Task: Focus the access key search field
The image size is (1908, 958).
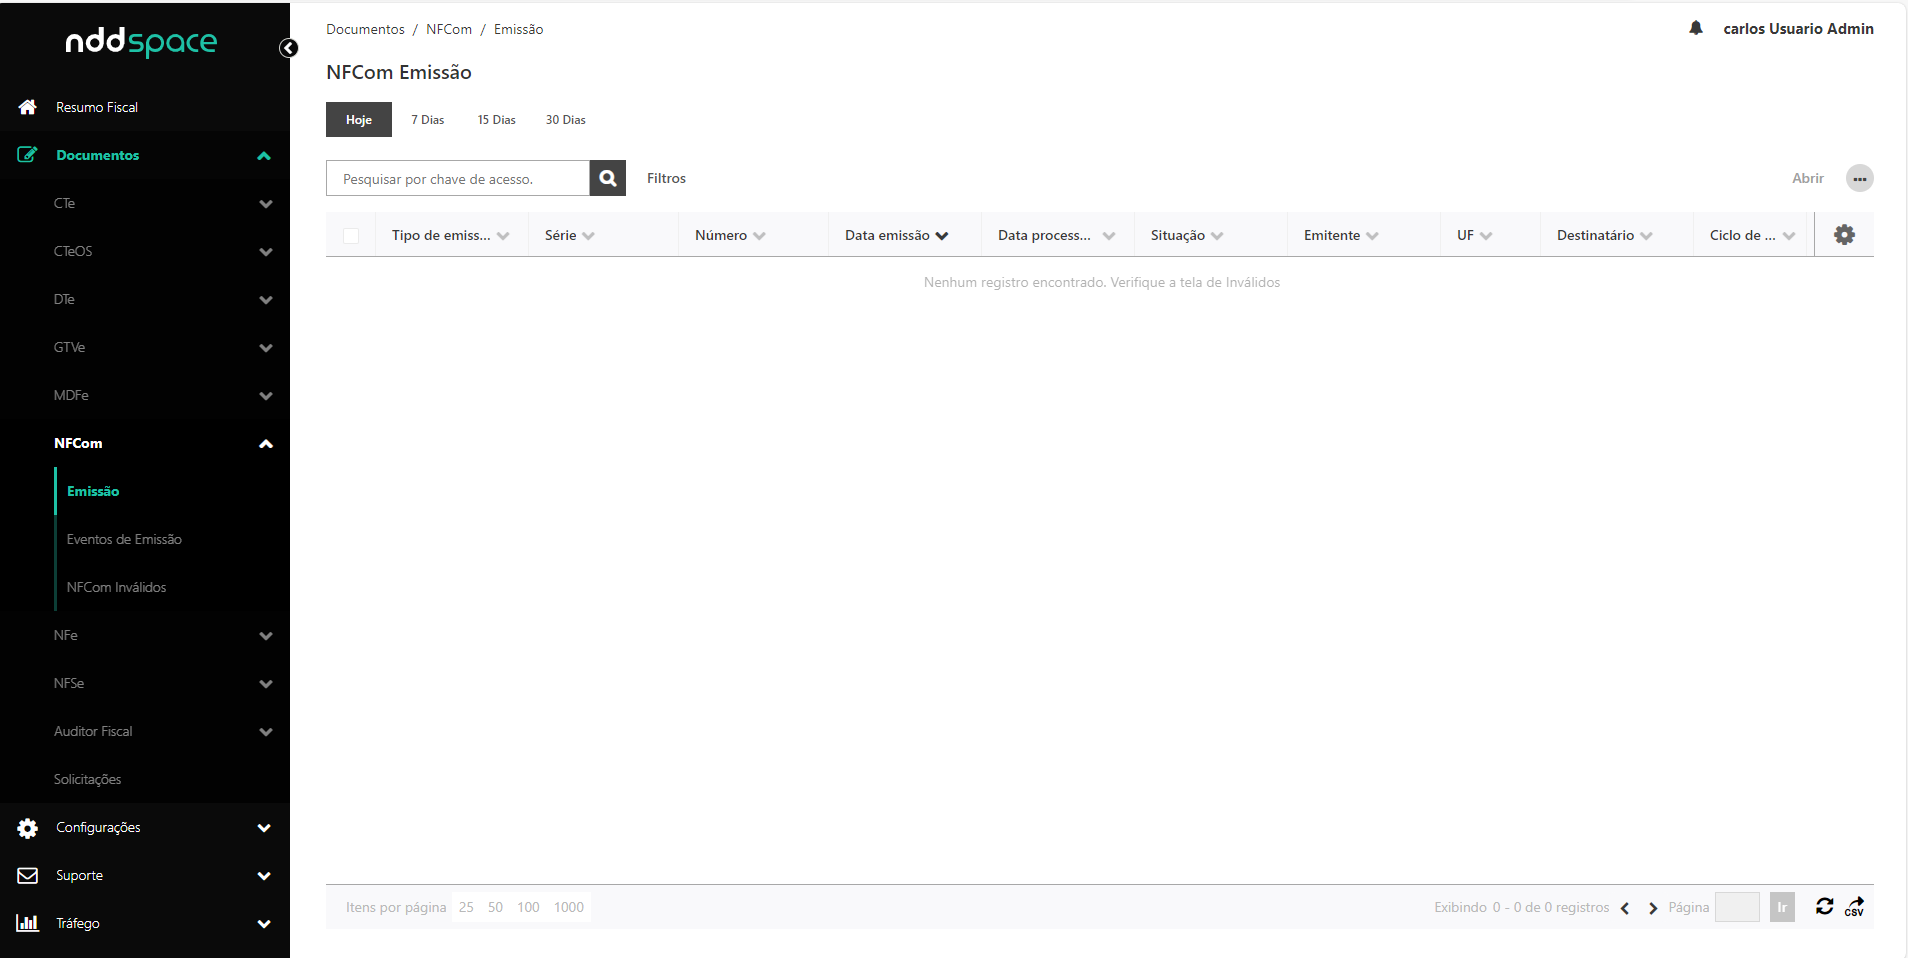Action: (457, 179)
